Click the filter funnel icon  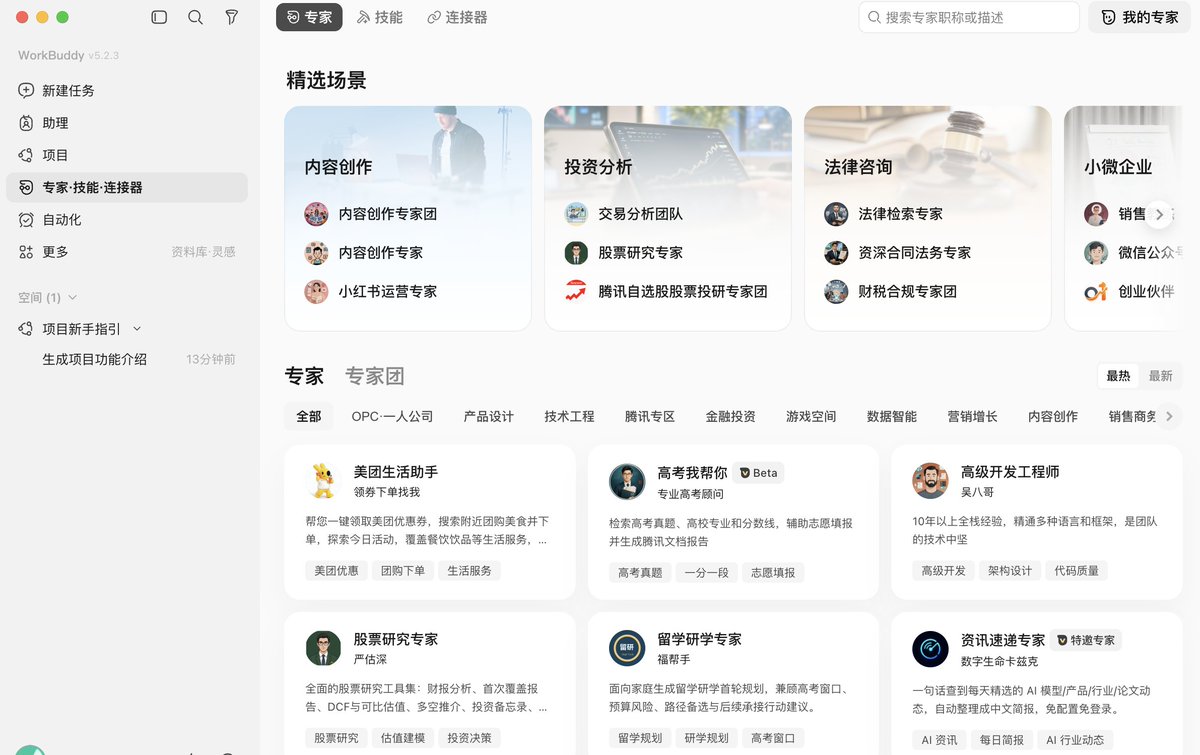click(231, 17)
